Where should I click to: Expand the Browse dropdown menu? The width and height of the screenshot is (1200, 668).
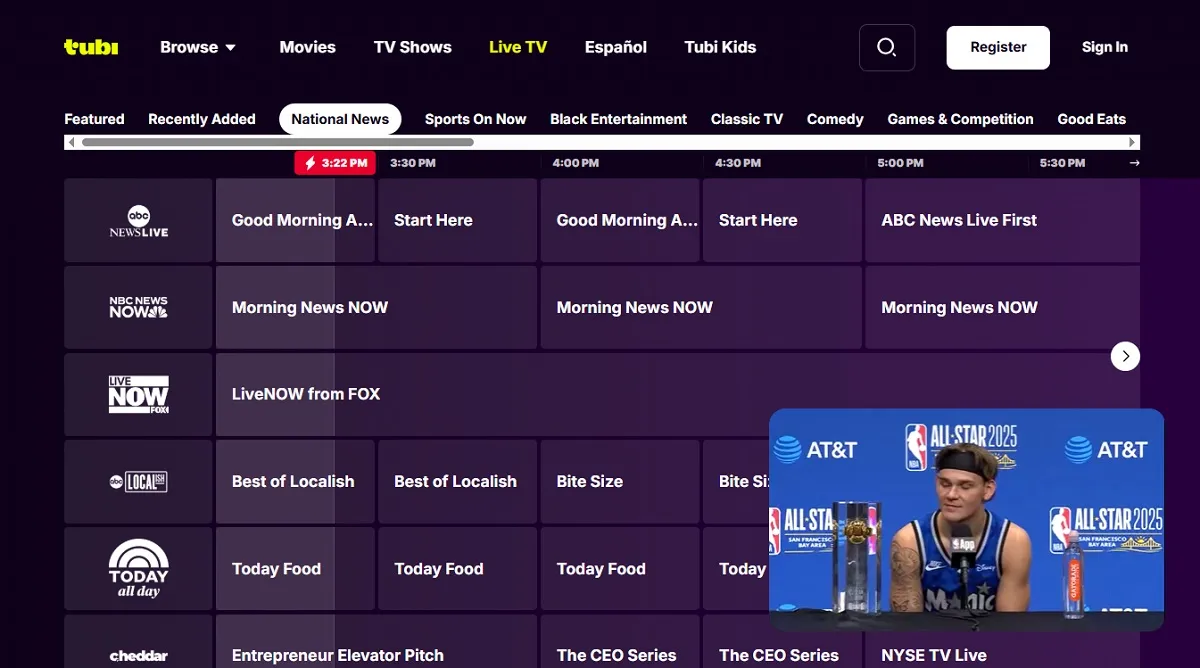point(198,47)
